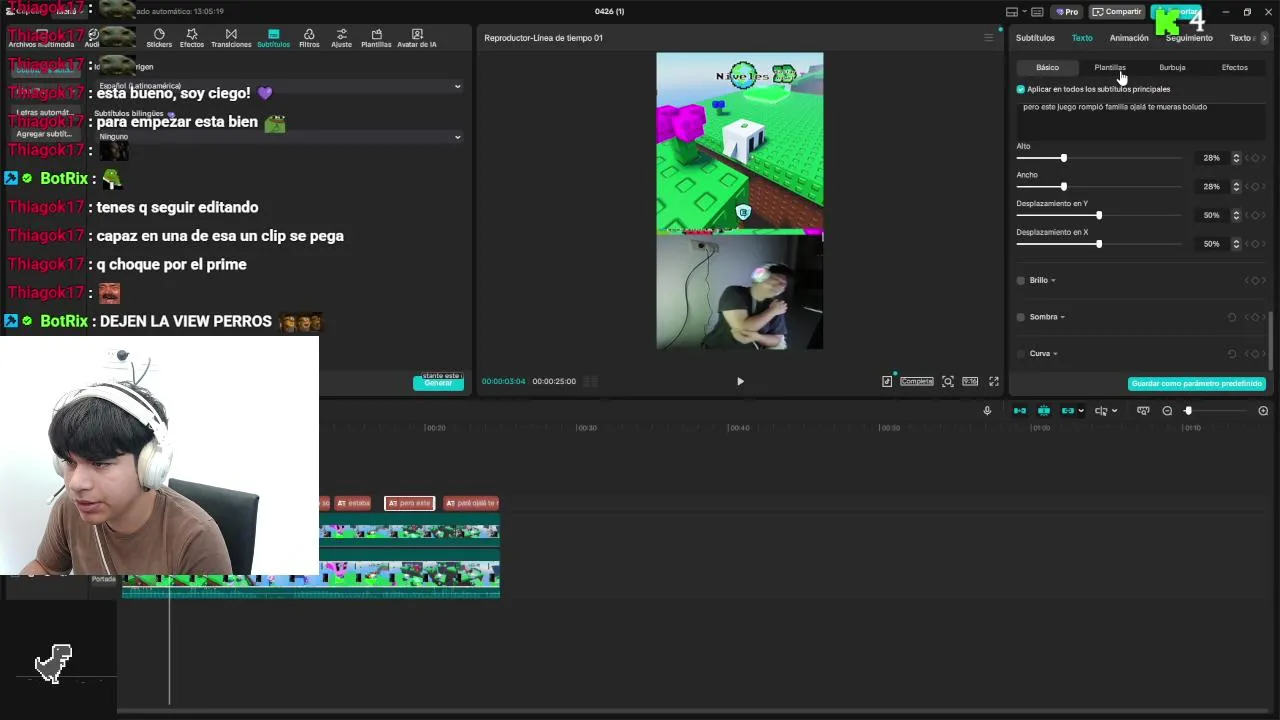This screenshot has height=720, width=1280.
Task: Open the Plantillas media panel
Action: coord(376,38)
